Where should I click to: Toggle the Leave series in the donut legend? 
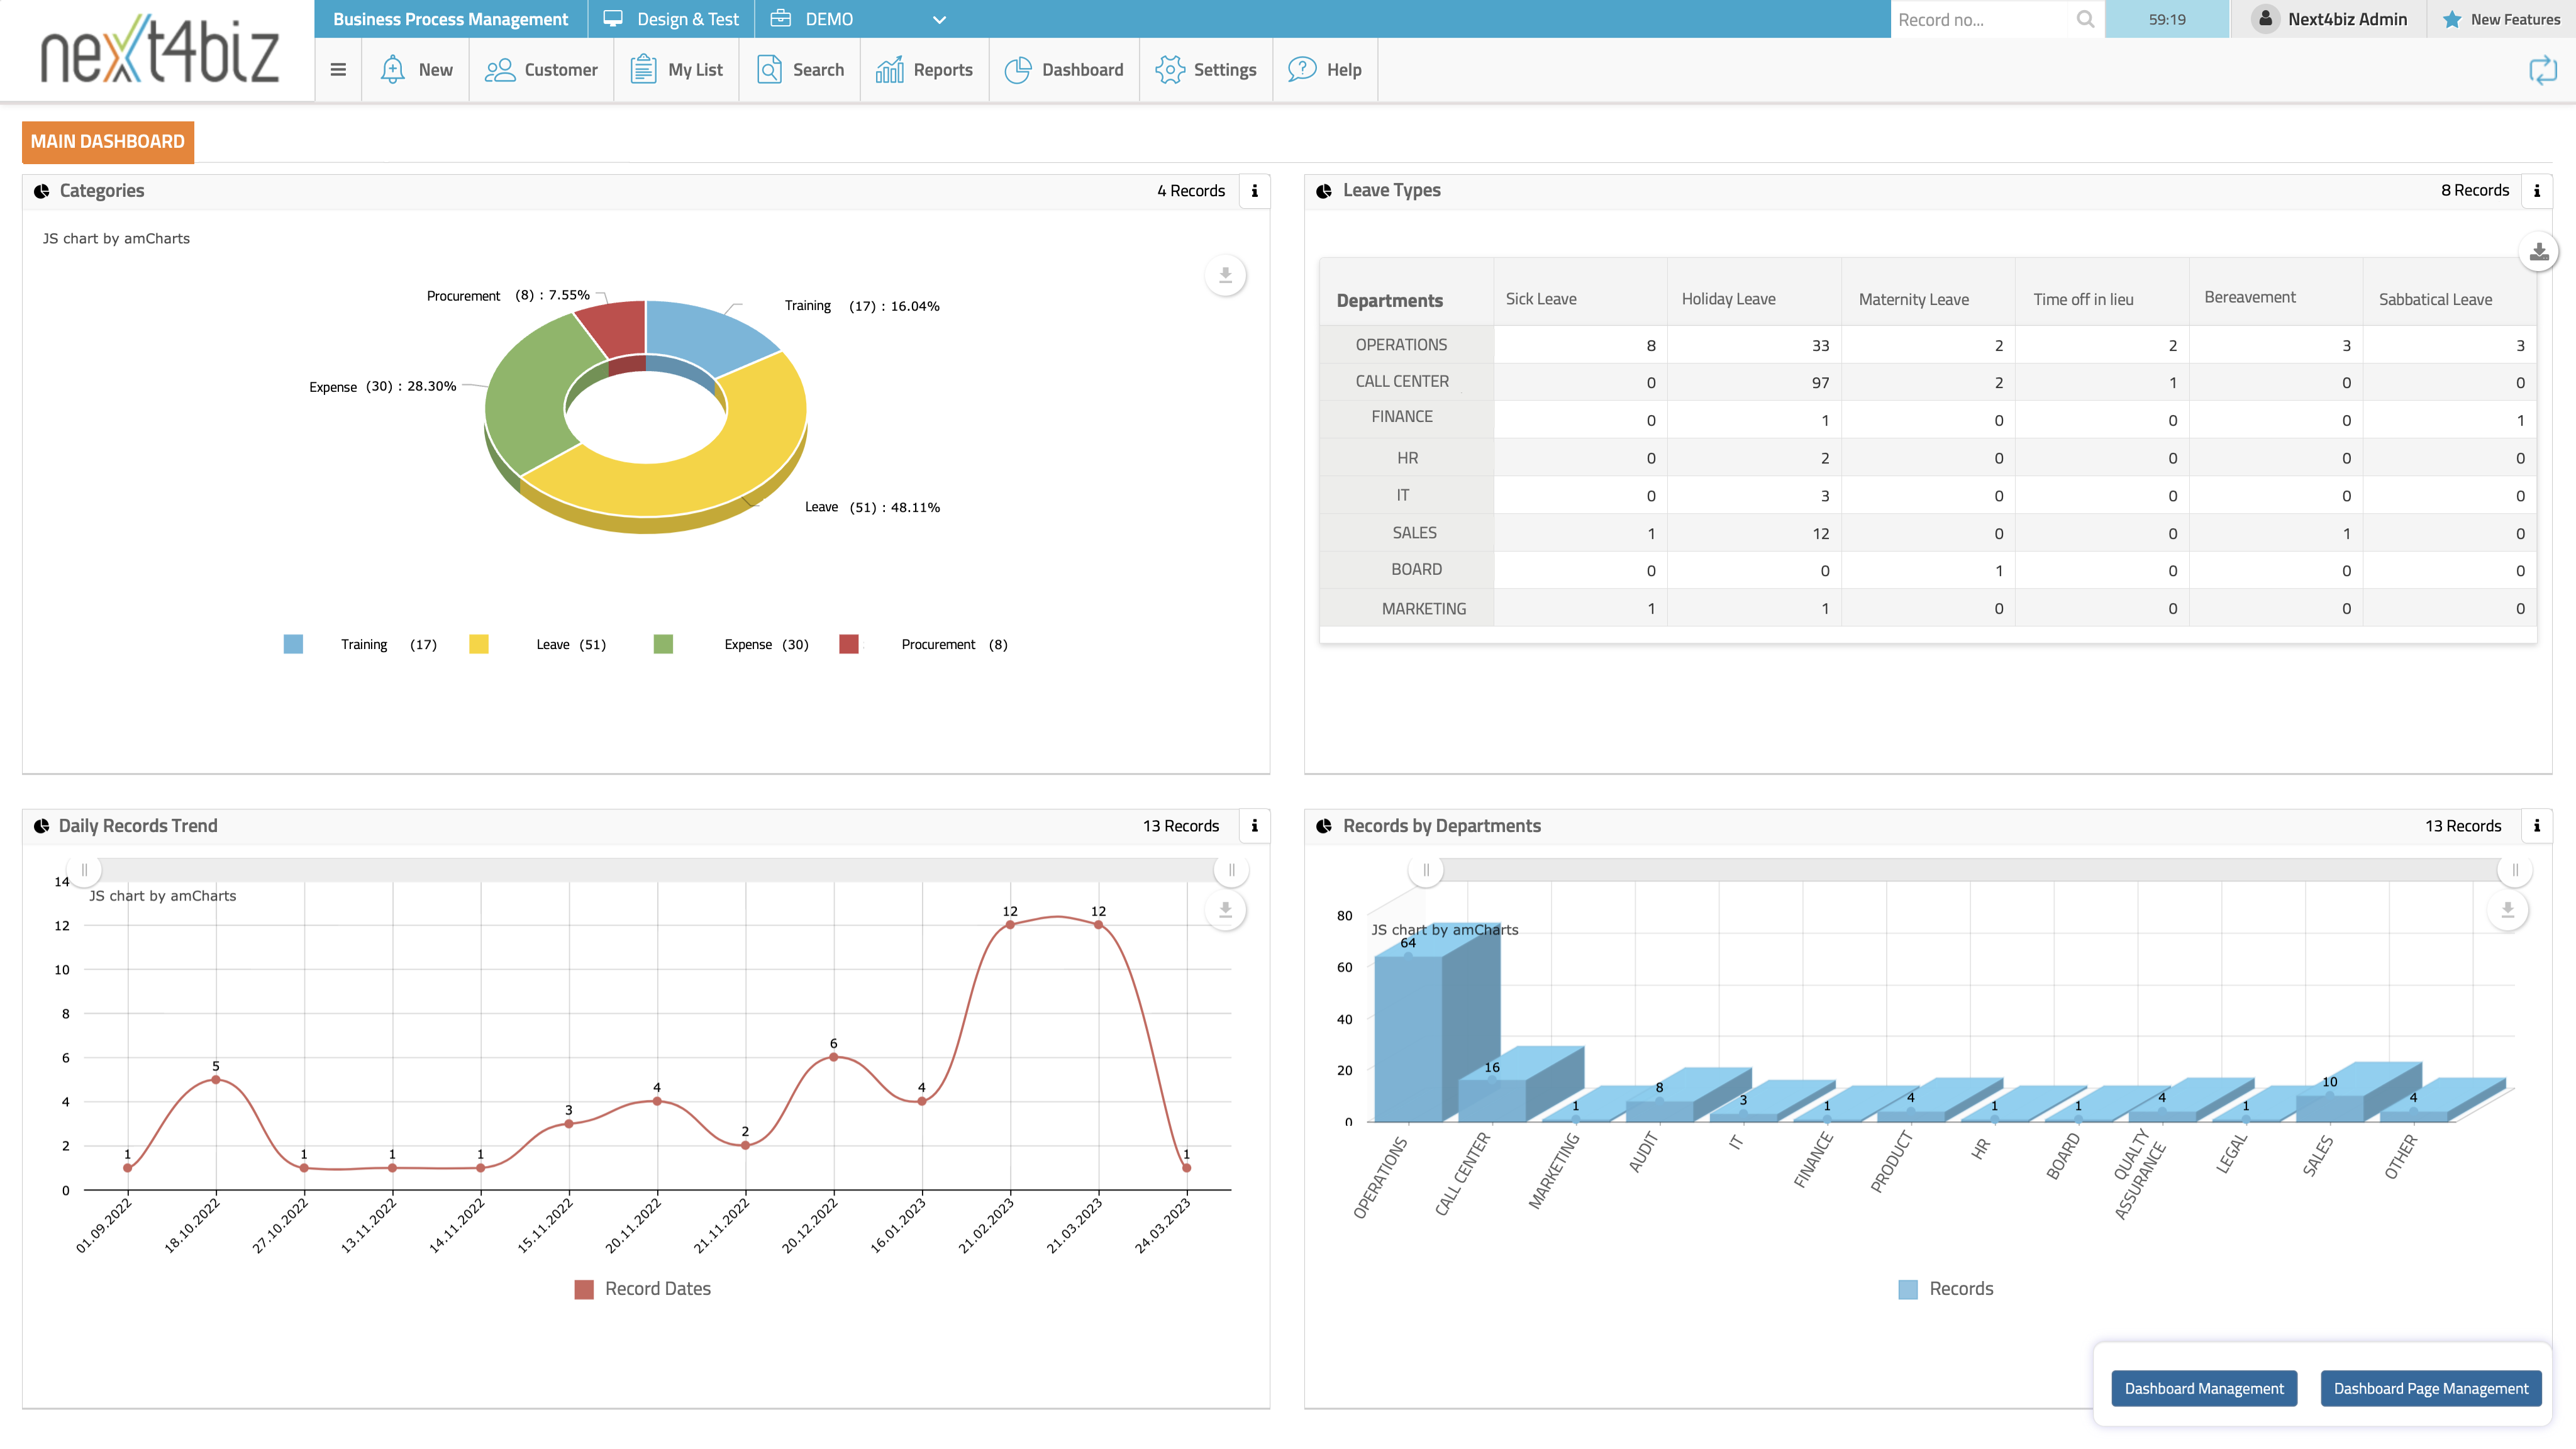479,643
